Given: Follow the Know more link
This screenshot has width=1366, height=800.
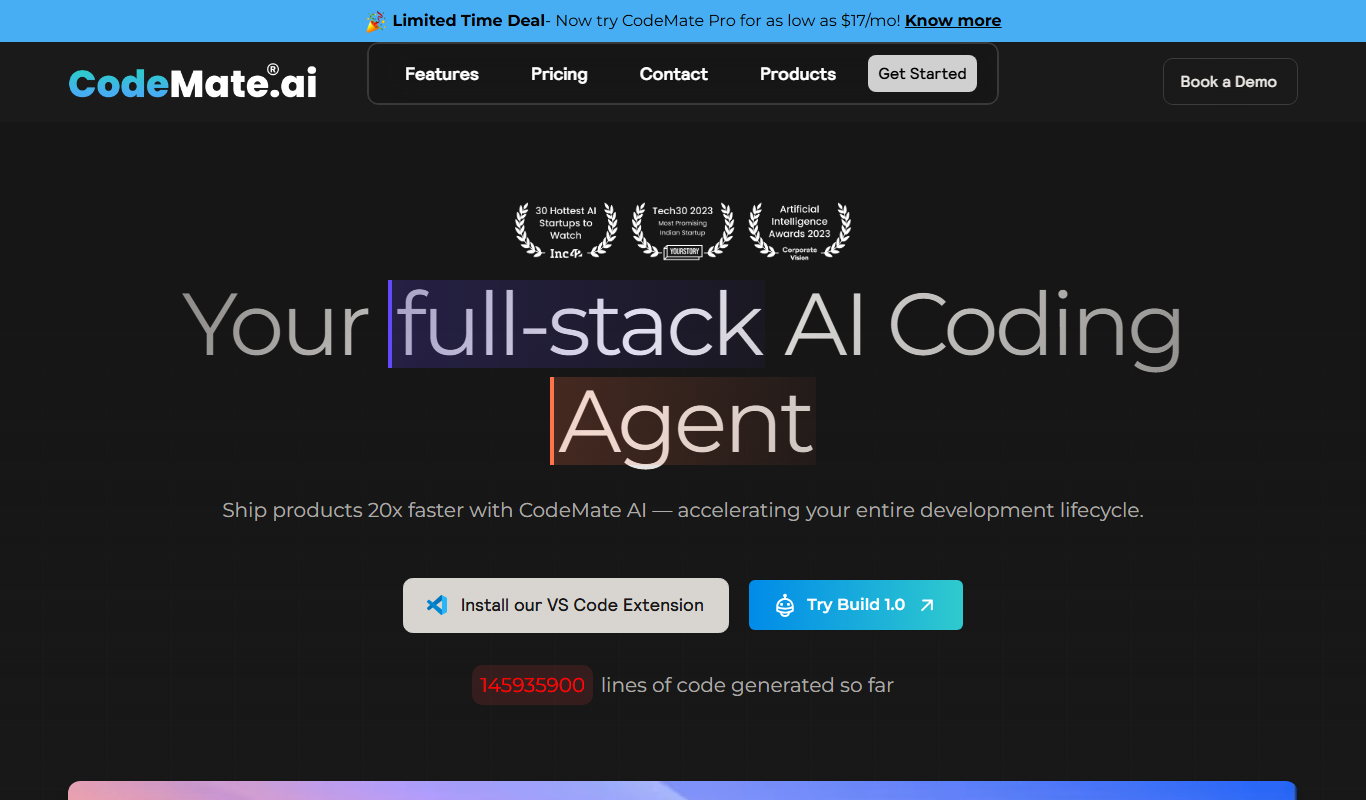Looking at the screenshot, I should (953, 21).
